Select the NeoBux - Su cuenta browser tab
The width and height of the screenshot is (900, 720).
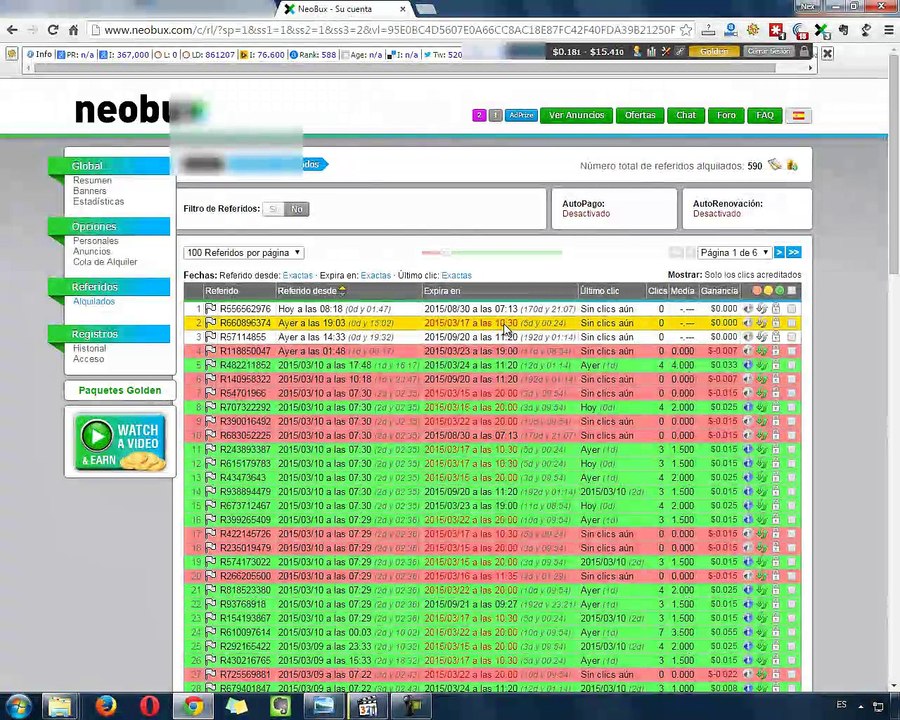tap(344, 9)
